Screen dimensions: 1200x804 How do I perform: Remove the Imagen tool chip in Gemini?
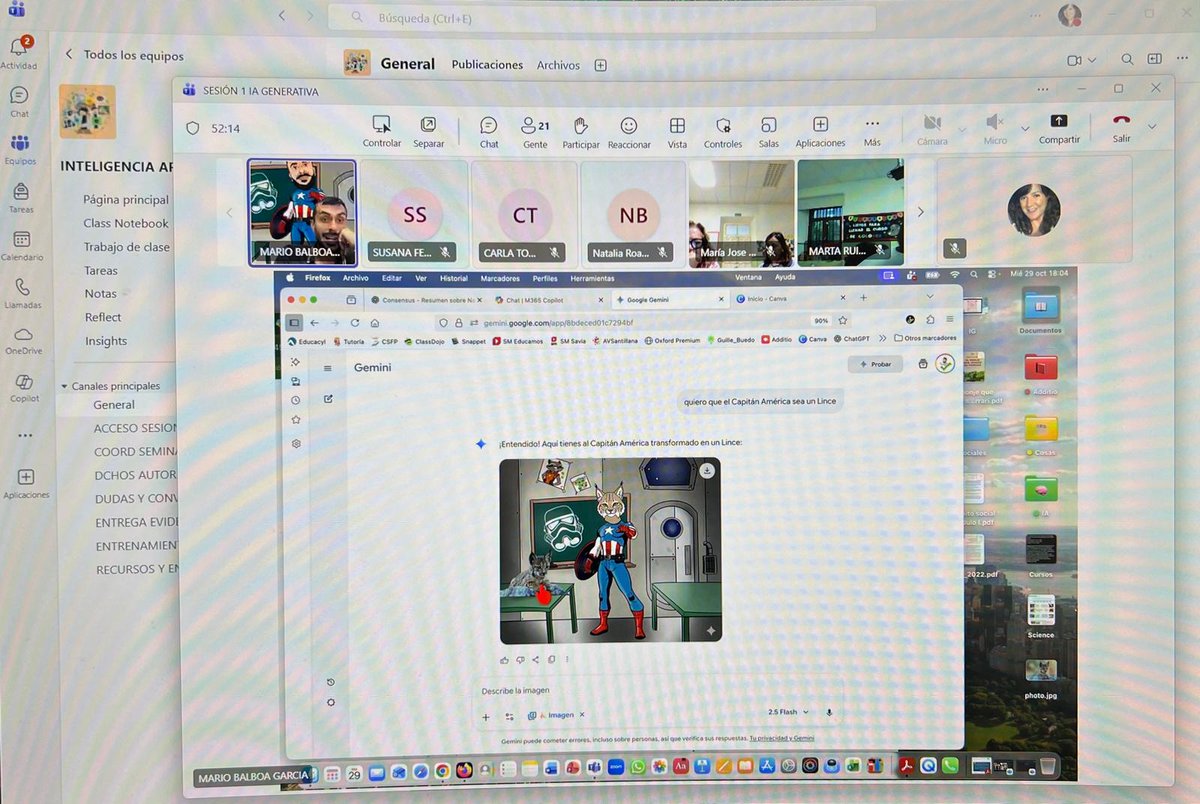point(582,715)
